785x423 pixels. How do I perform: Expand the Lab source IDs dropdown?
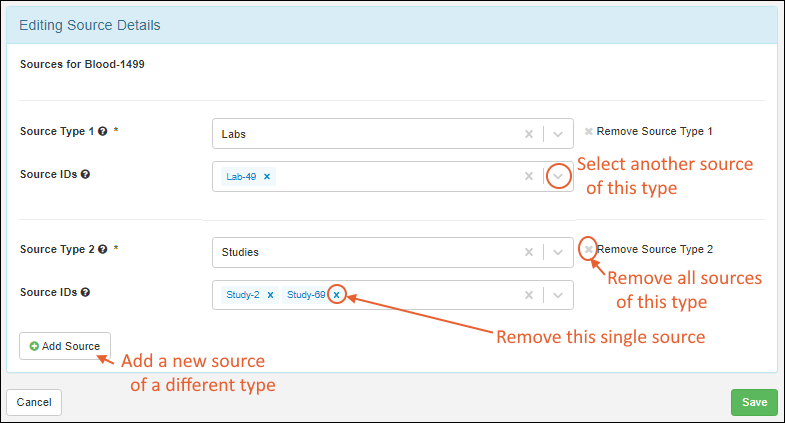click(559, 177)
